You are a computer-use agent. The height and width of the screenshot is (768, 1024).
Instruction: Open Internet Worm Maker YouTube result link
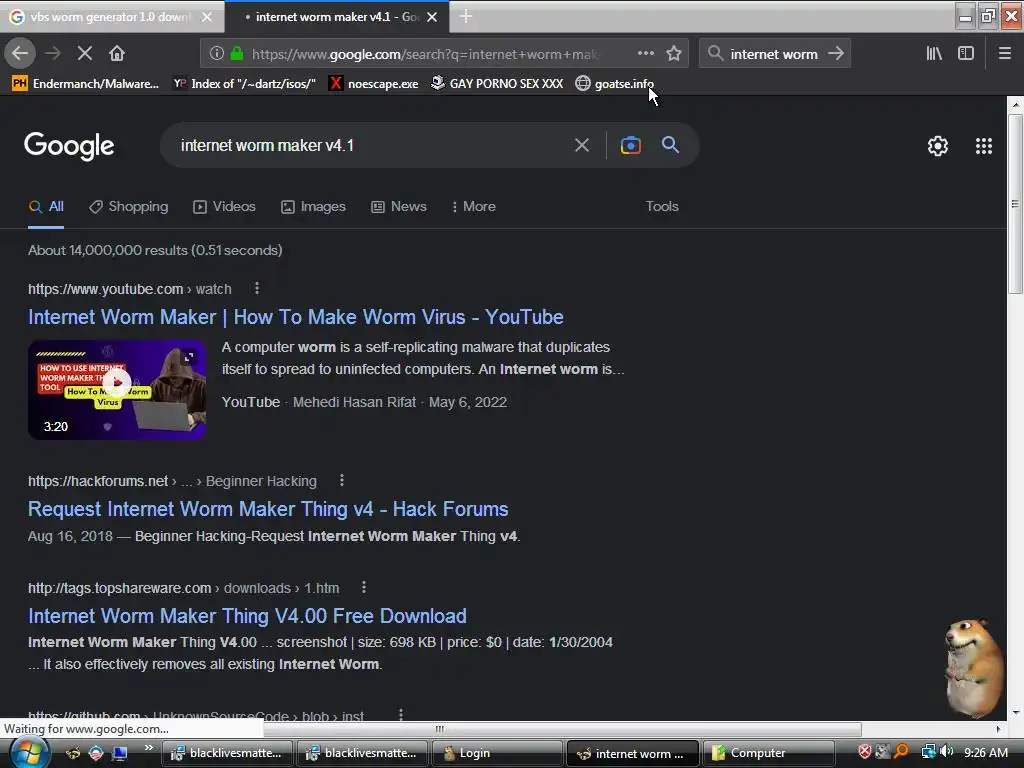click(295, 317)
